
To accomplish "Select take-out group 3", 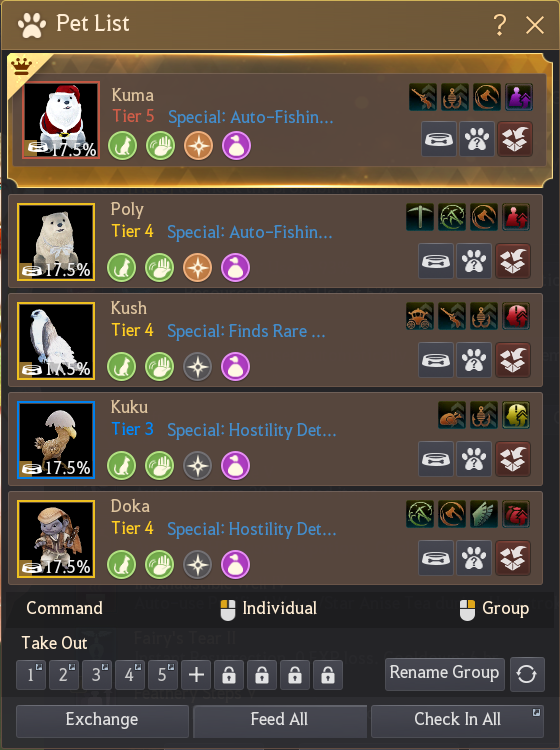I will coord(97,675).
